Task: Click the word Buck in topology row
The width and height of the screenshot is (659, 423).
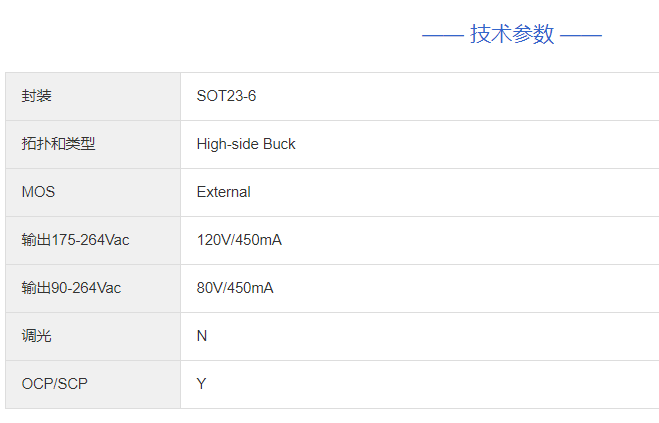Action: tap(279, 144)
